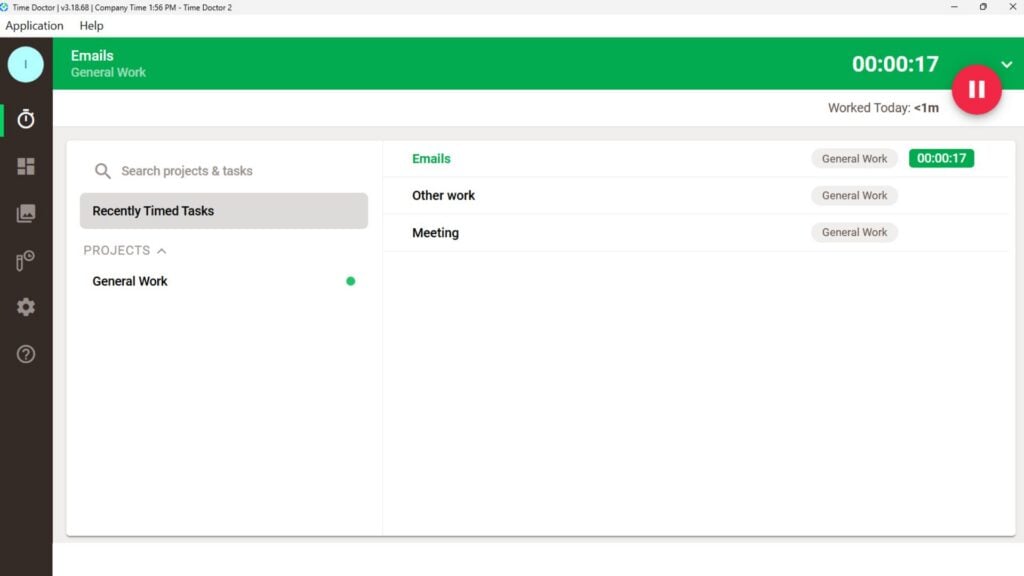1024x576 pixels.
Task: Start the Other work task
Action: point(696,195)
